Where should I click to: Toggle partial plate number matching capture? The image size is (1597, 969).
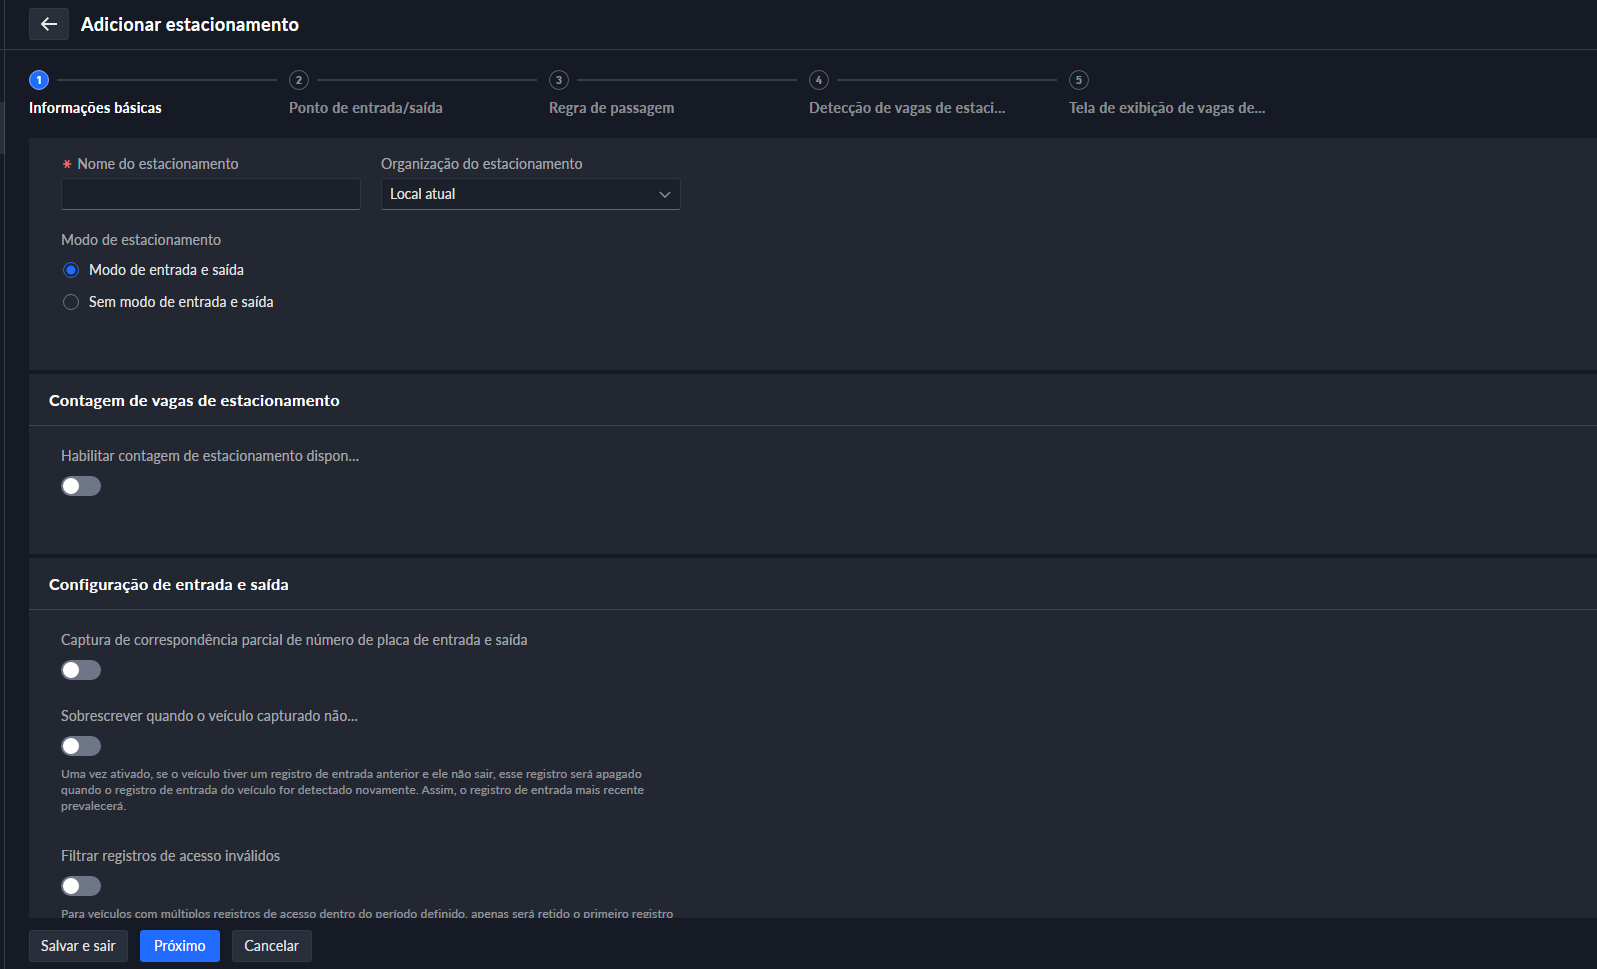coord(81,670)
